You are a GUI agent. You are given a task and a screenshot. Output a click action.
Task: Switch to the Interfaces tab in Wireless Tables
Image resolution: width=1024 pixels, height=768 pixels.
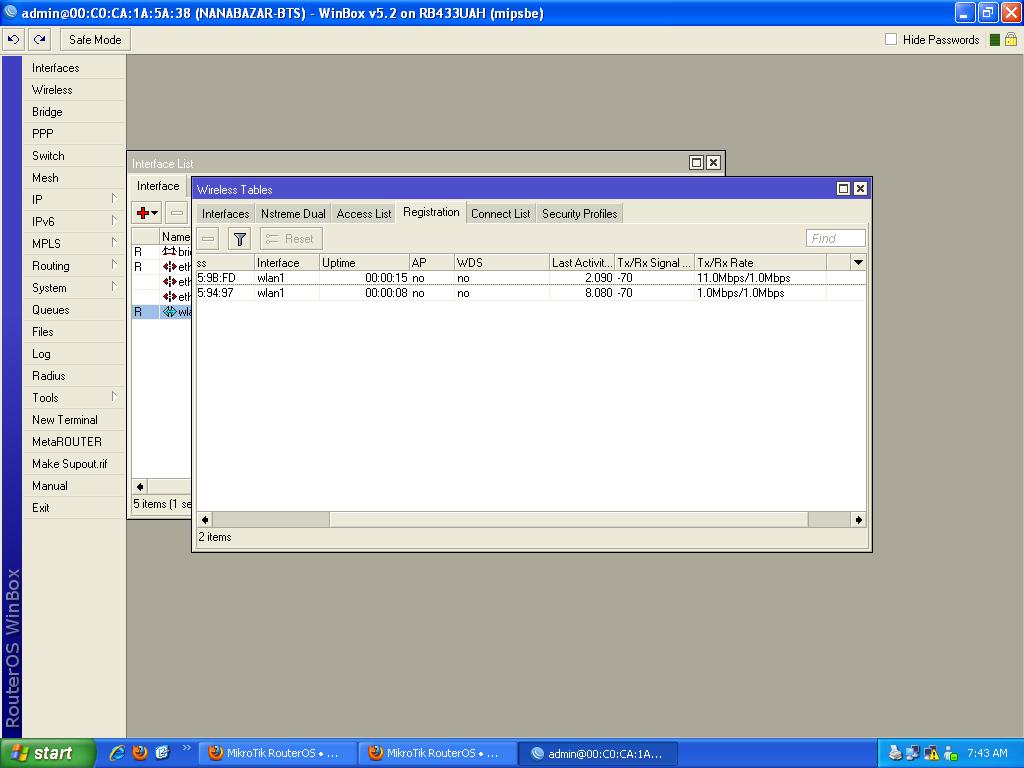[225, 214]
